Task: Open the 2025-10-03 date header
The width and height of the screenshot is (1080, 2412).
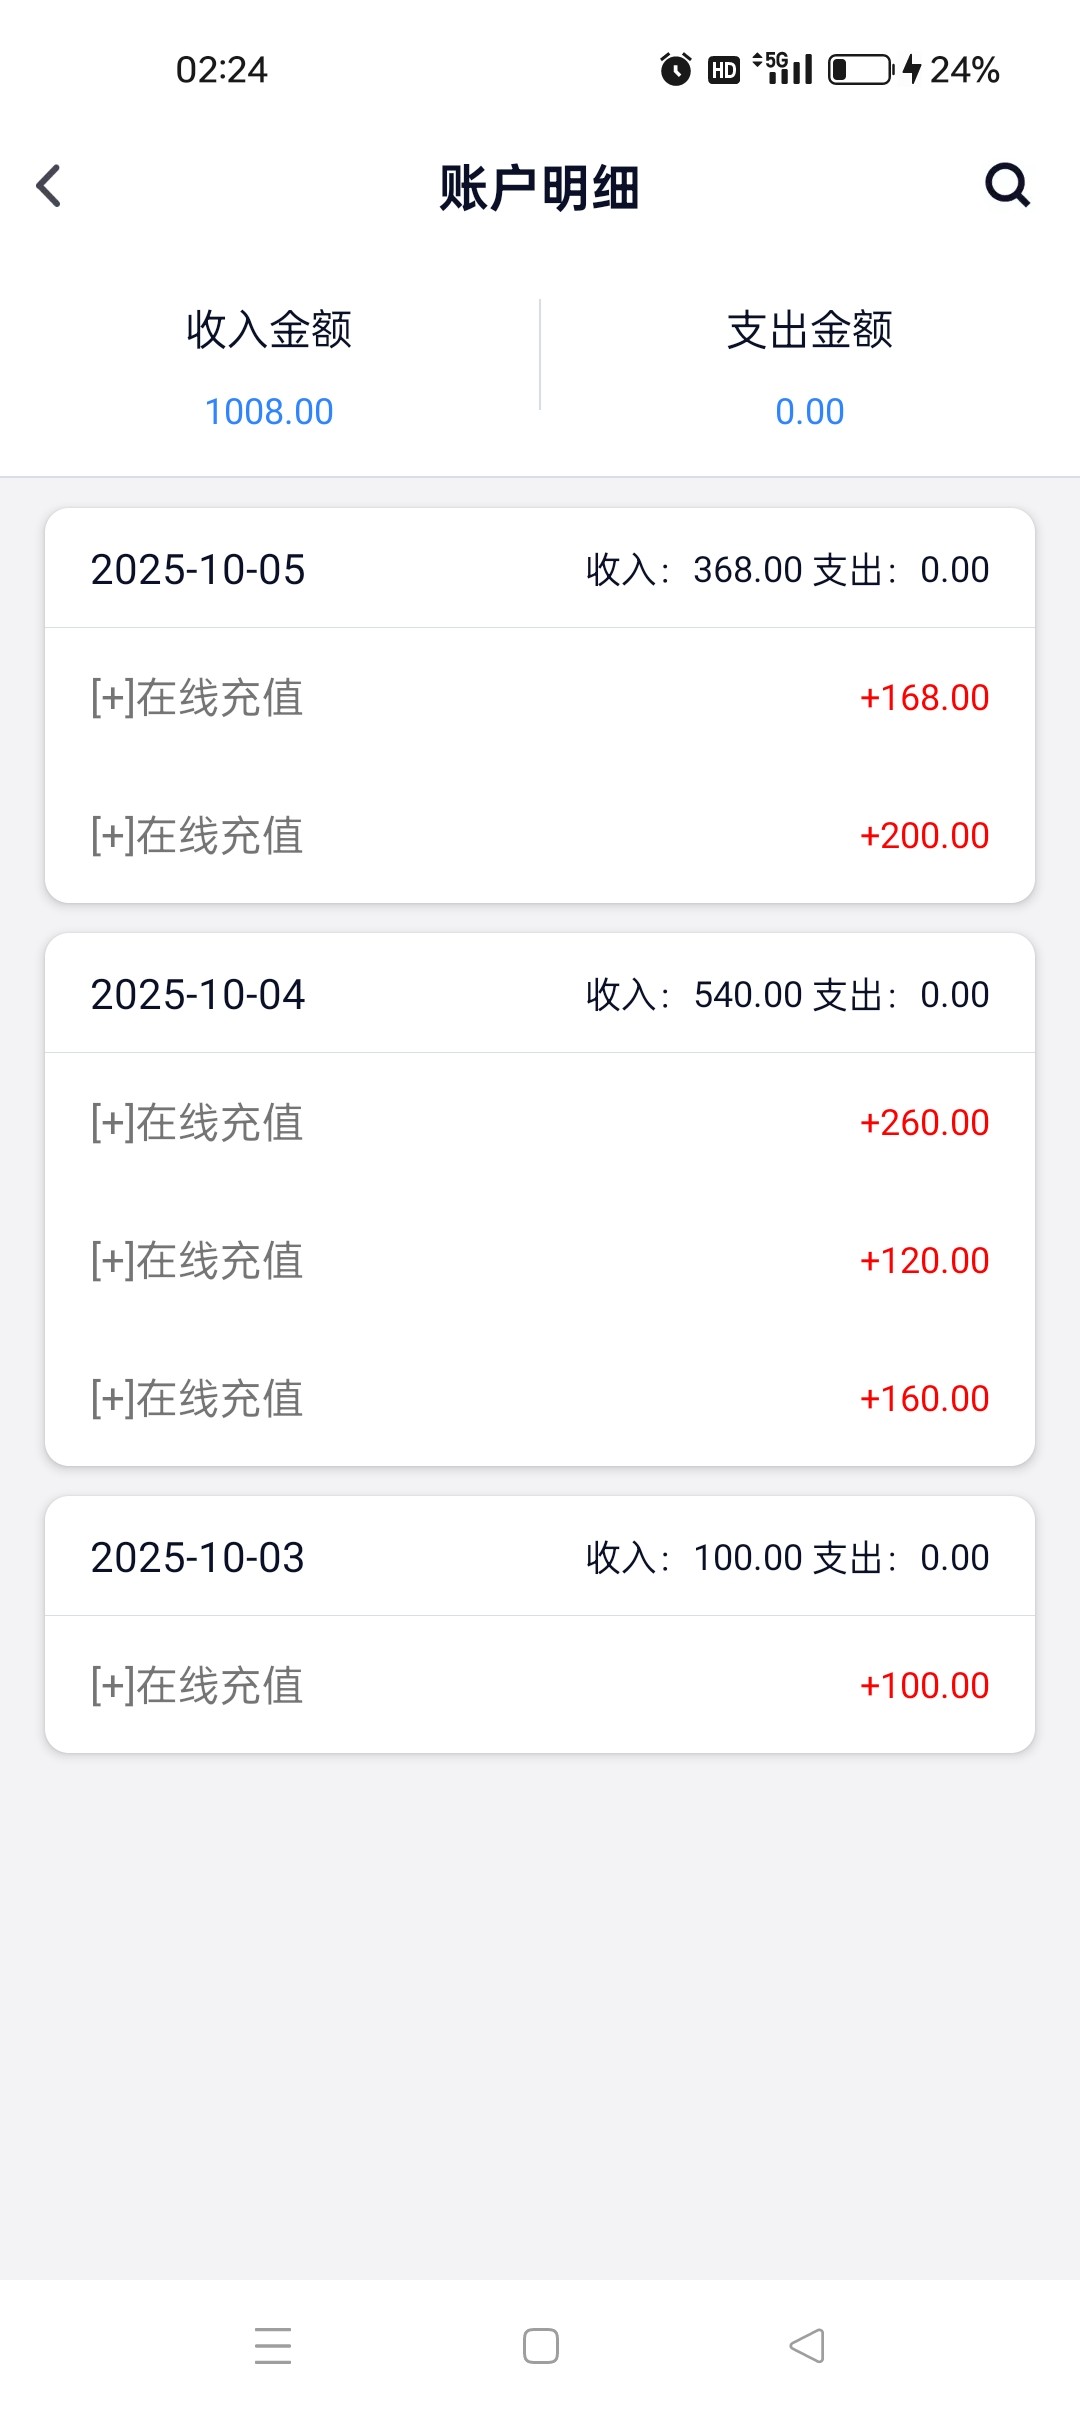Action: click(540, 1557)
